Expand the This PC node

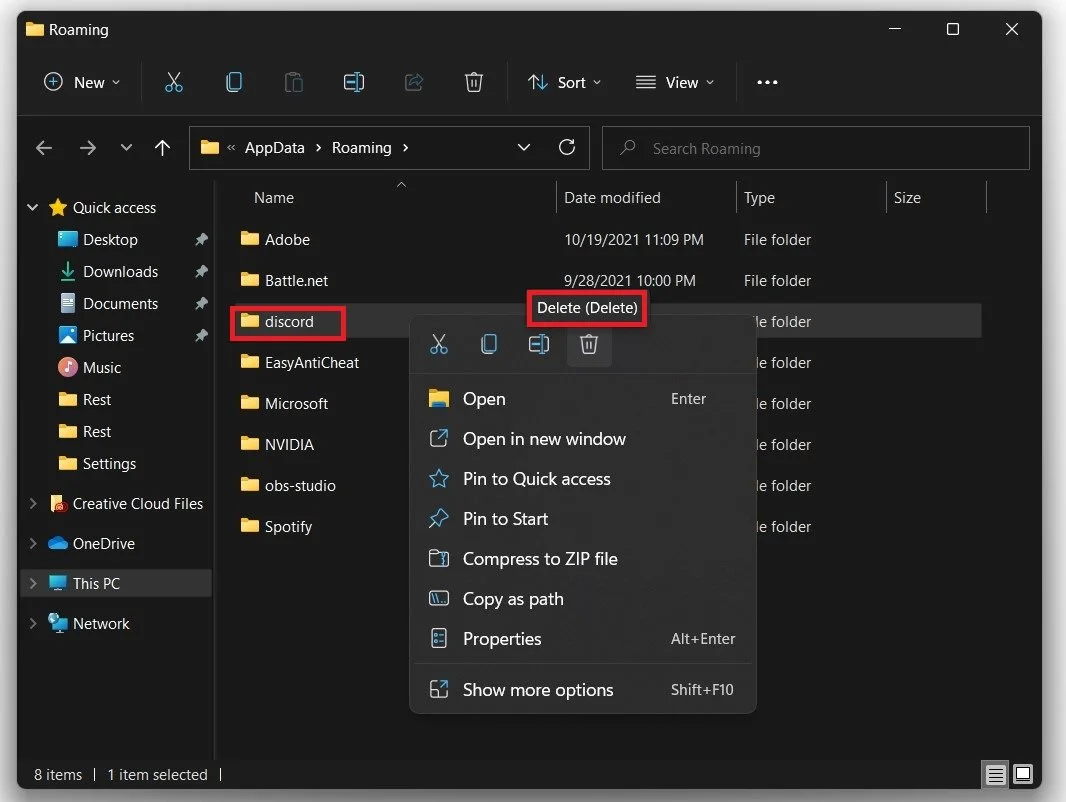(x=32, y=583)
